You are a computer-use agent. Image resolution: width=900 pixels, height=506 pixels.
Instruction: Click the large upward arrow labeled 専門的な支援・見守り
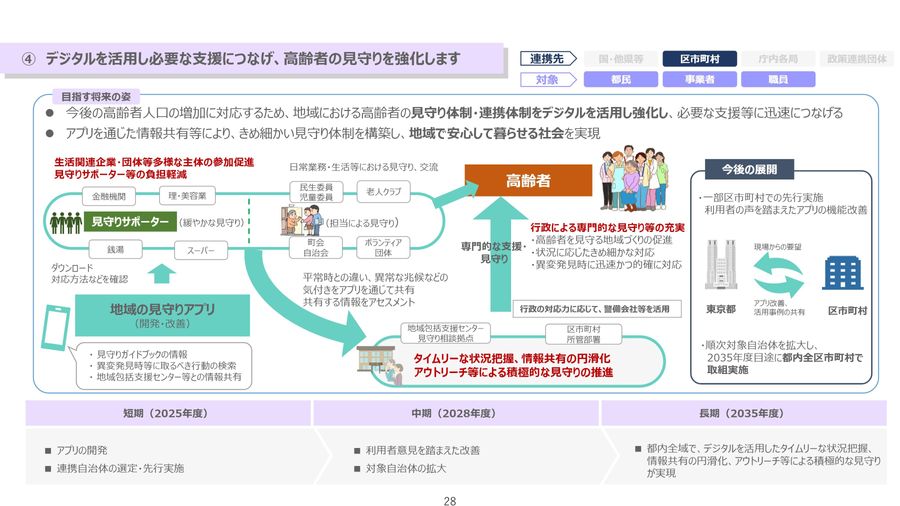coord(493,250)
